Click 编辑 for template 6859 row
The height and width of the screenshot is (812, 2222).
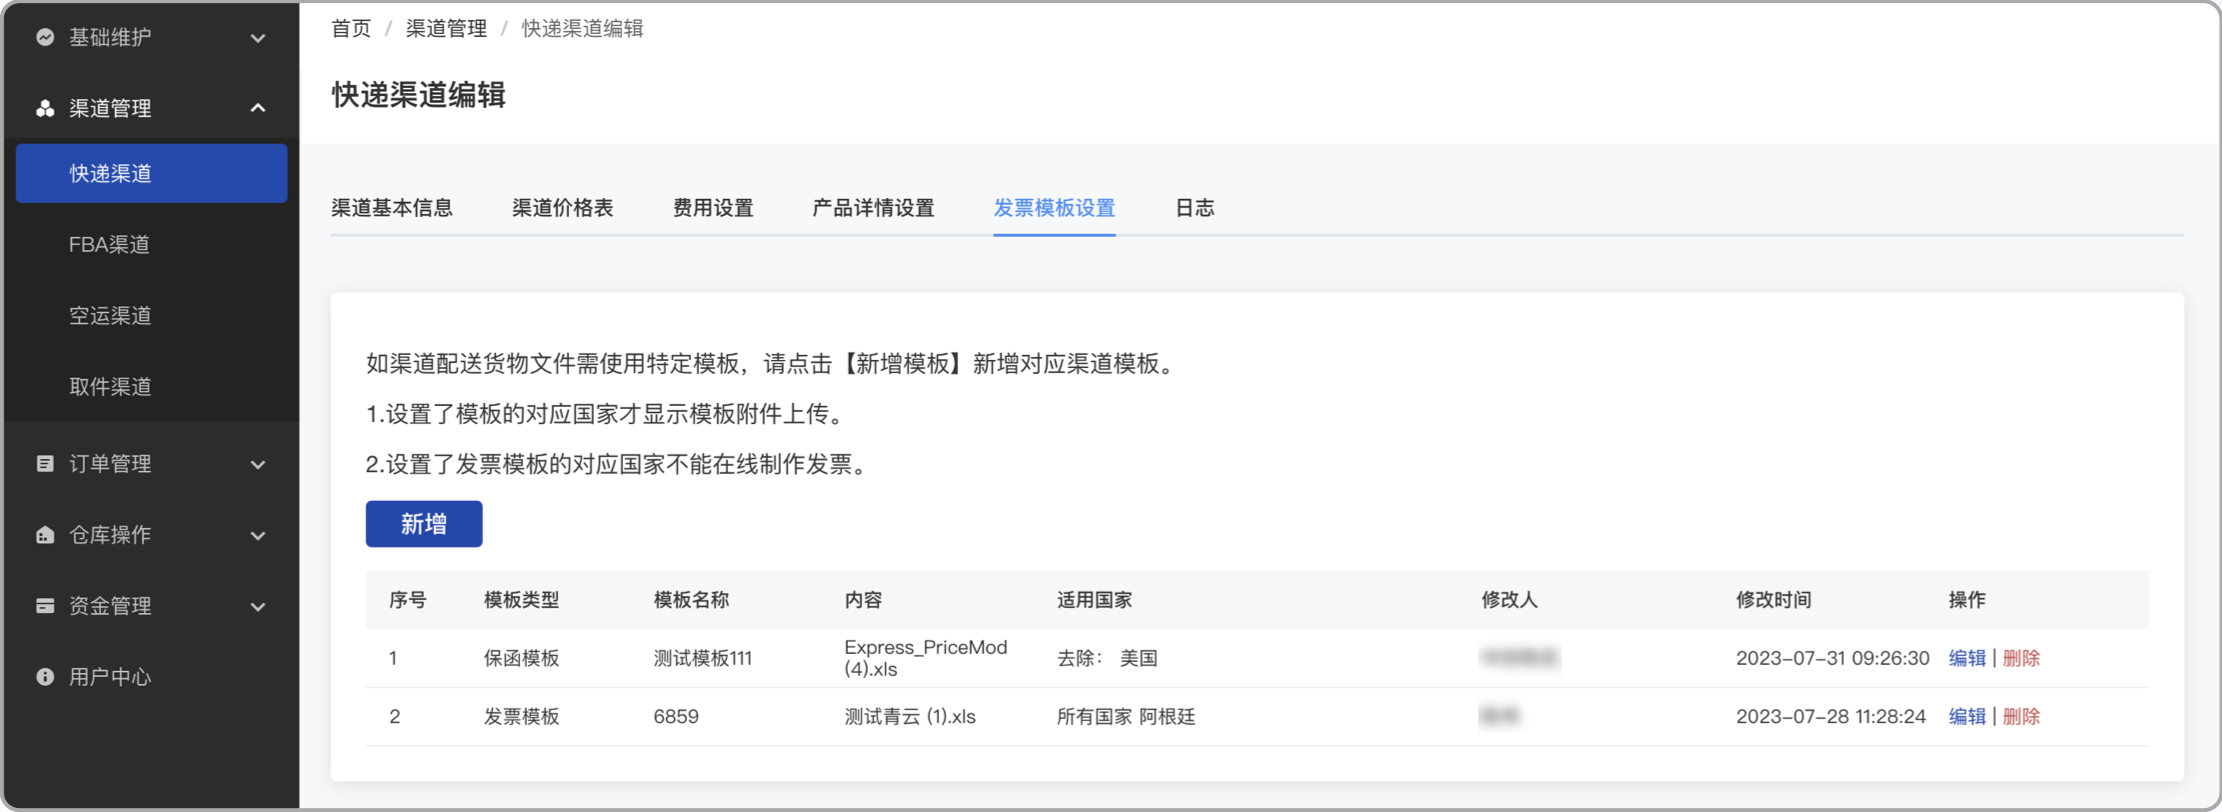1967,716
